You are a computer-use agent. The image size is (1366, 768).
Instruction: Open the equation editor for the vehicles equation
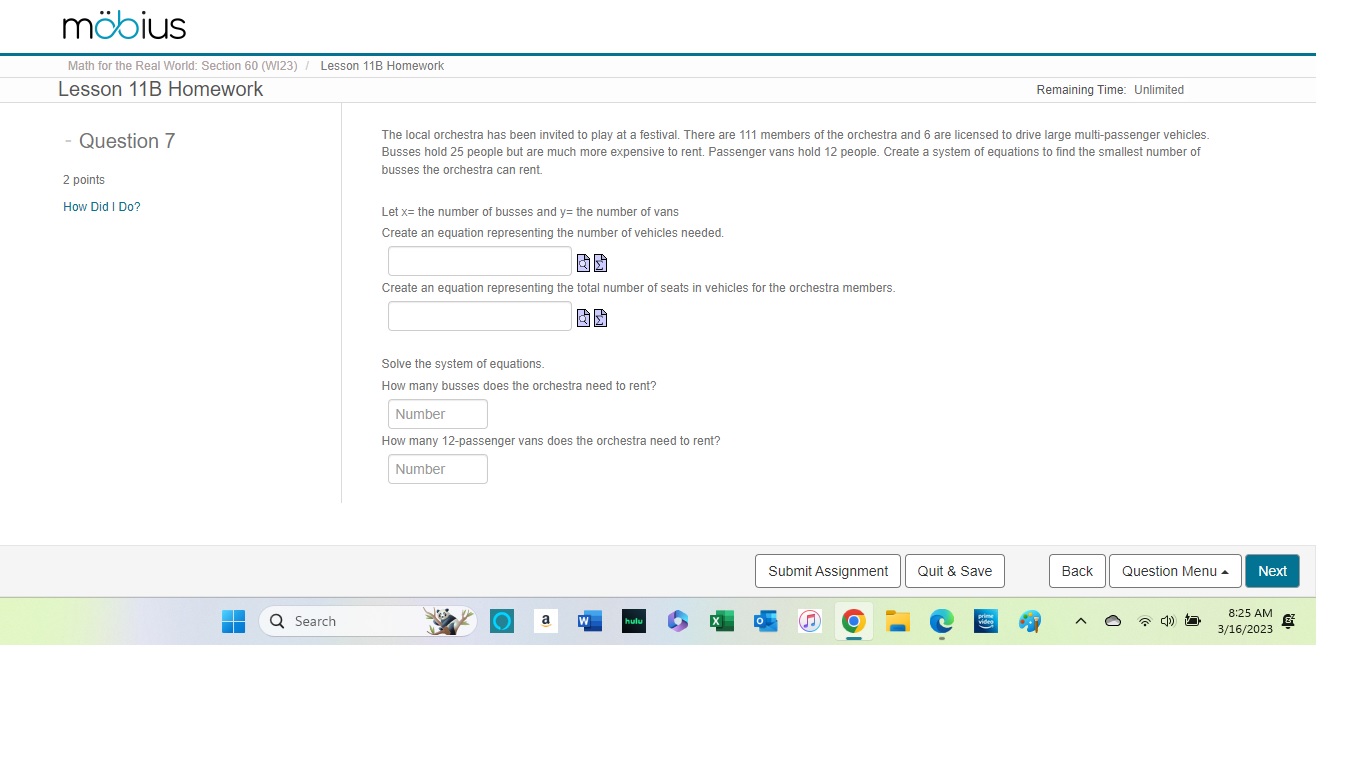(x=600, y=263)
